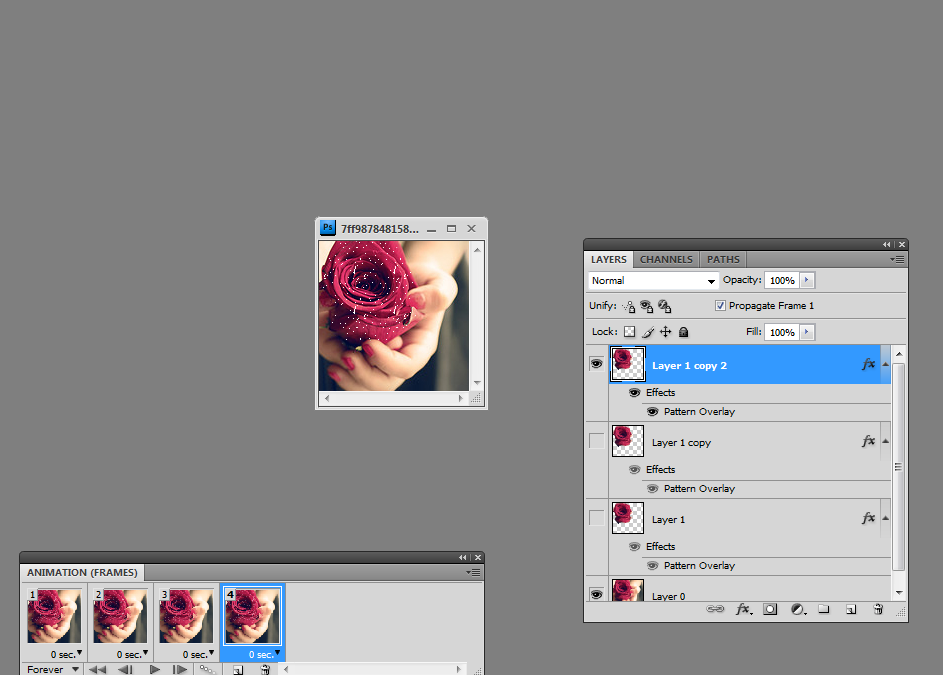Image resolution: width=943 pixels, height=675 pixels.
Task: Click the Lock all padlock icon
Action: [684, 332]
